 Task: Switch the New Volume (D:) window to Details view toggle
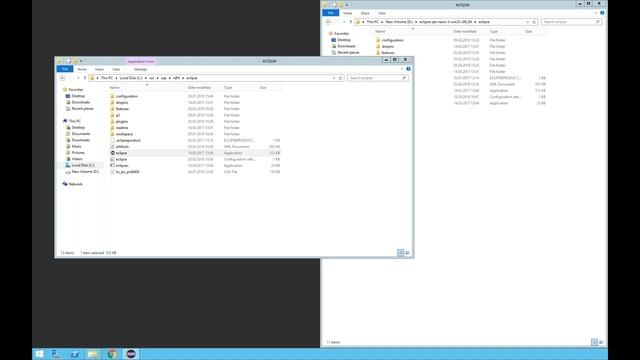pos(594,342)
